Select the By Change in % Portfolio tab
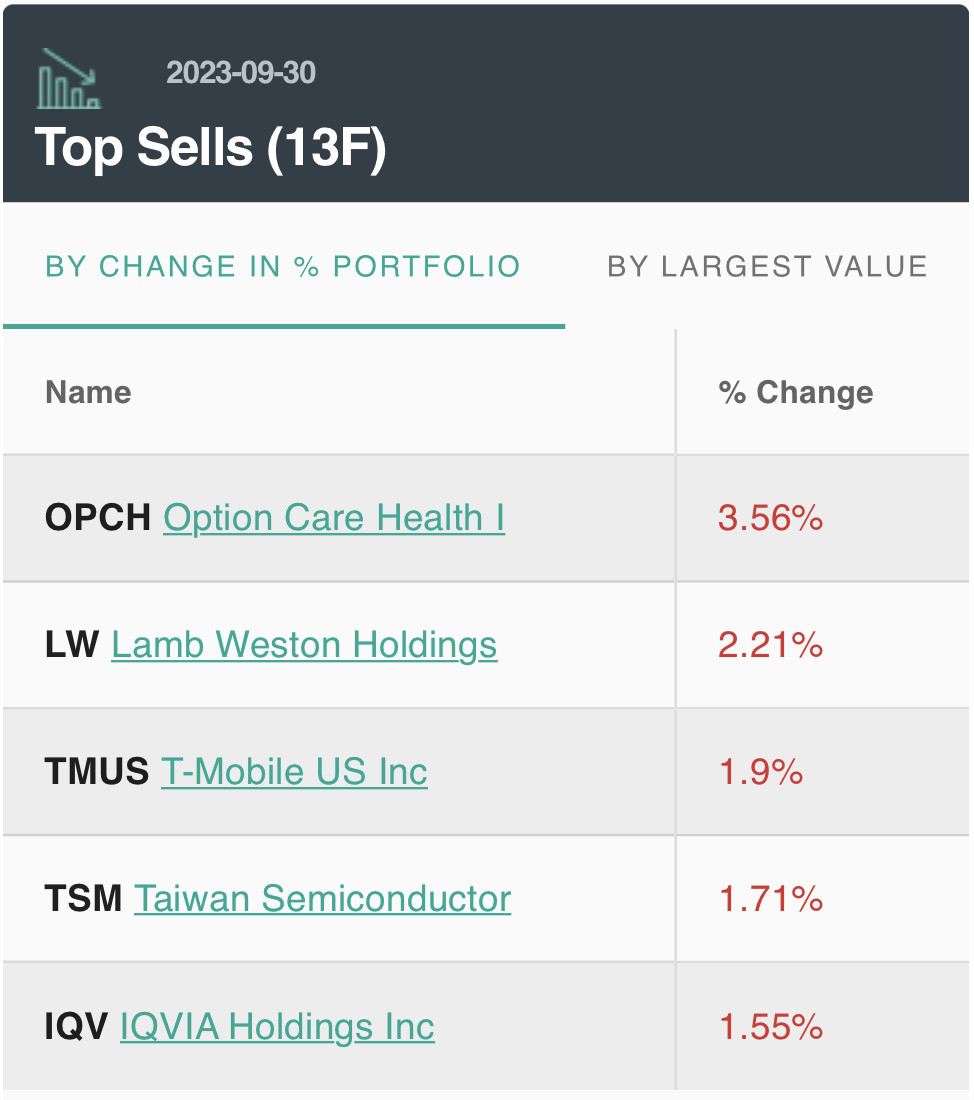Screen dimensions: 974x1100 pos(283,267)
